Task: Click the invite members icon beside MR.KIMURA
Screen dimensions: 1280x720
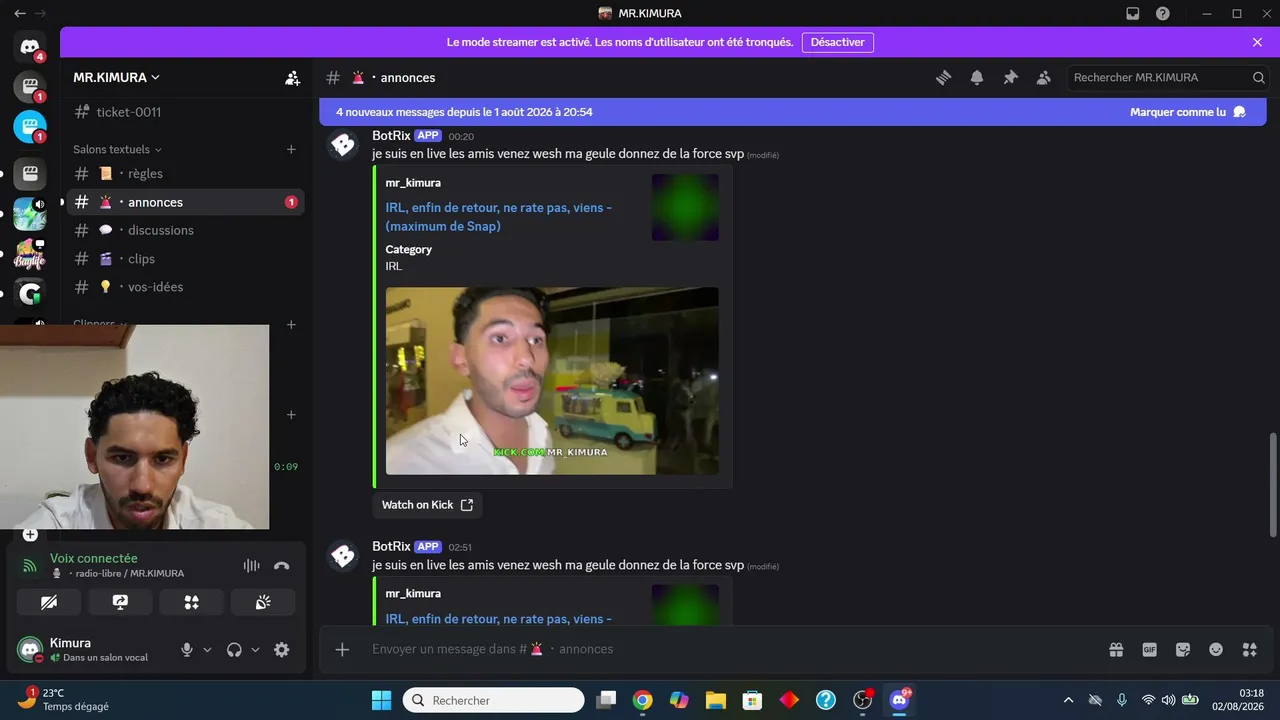Action: coord(292,77)
